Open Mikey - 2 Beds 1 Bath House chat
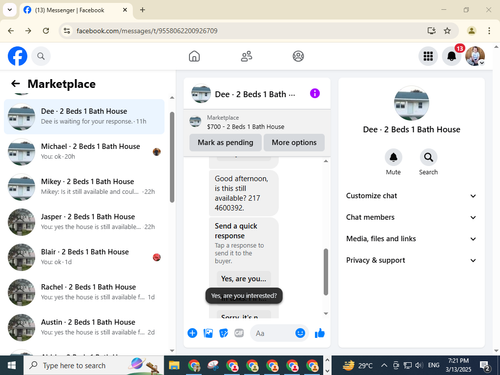 84,187
